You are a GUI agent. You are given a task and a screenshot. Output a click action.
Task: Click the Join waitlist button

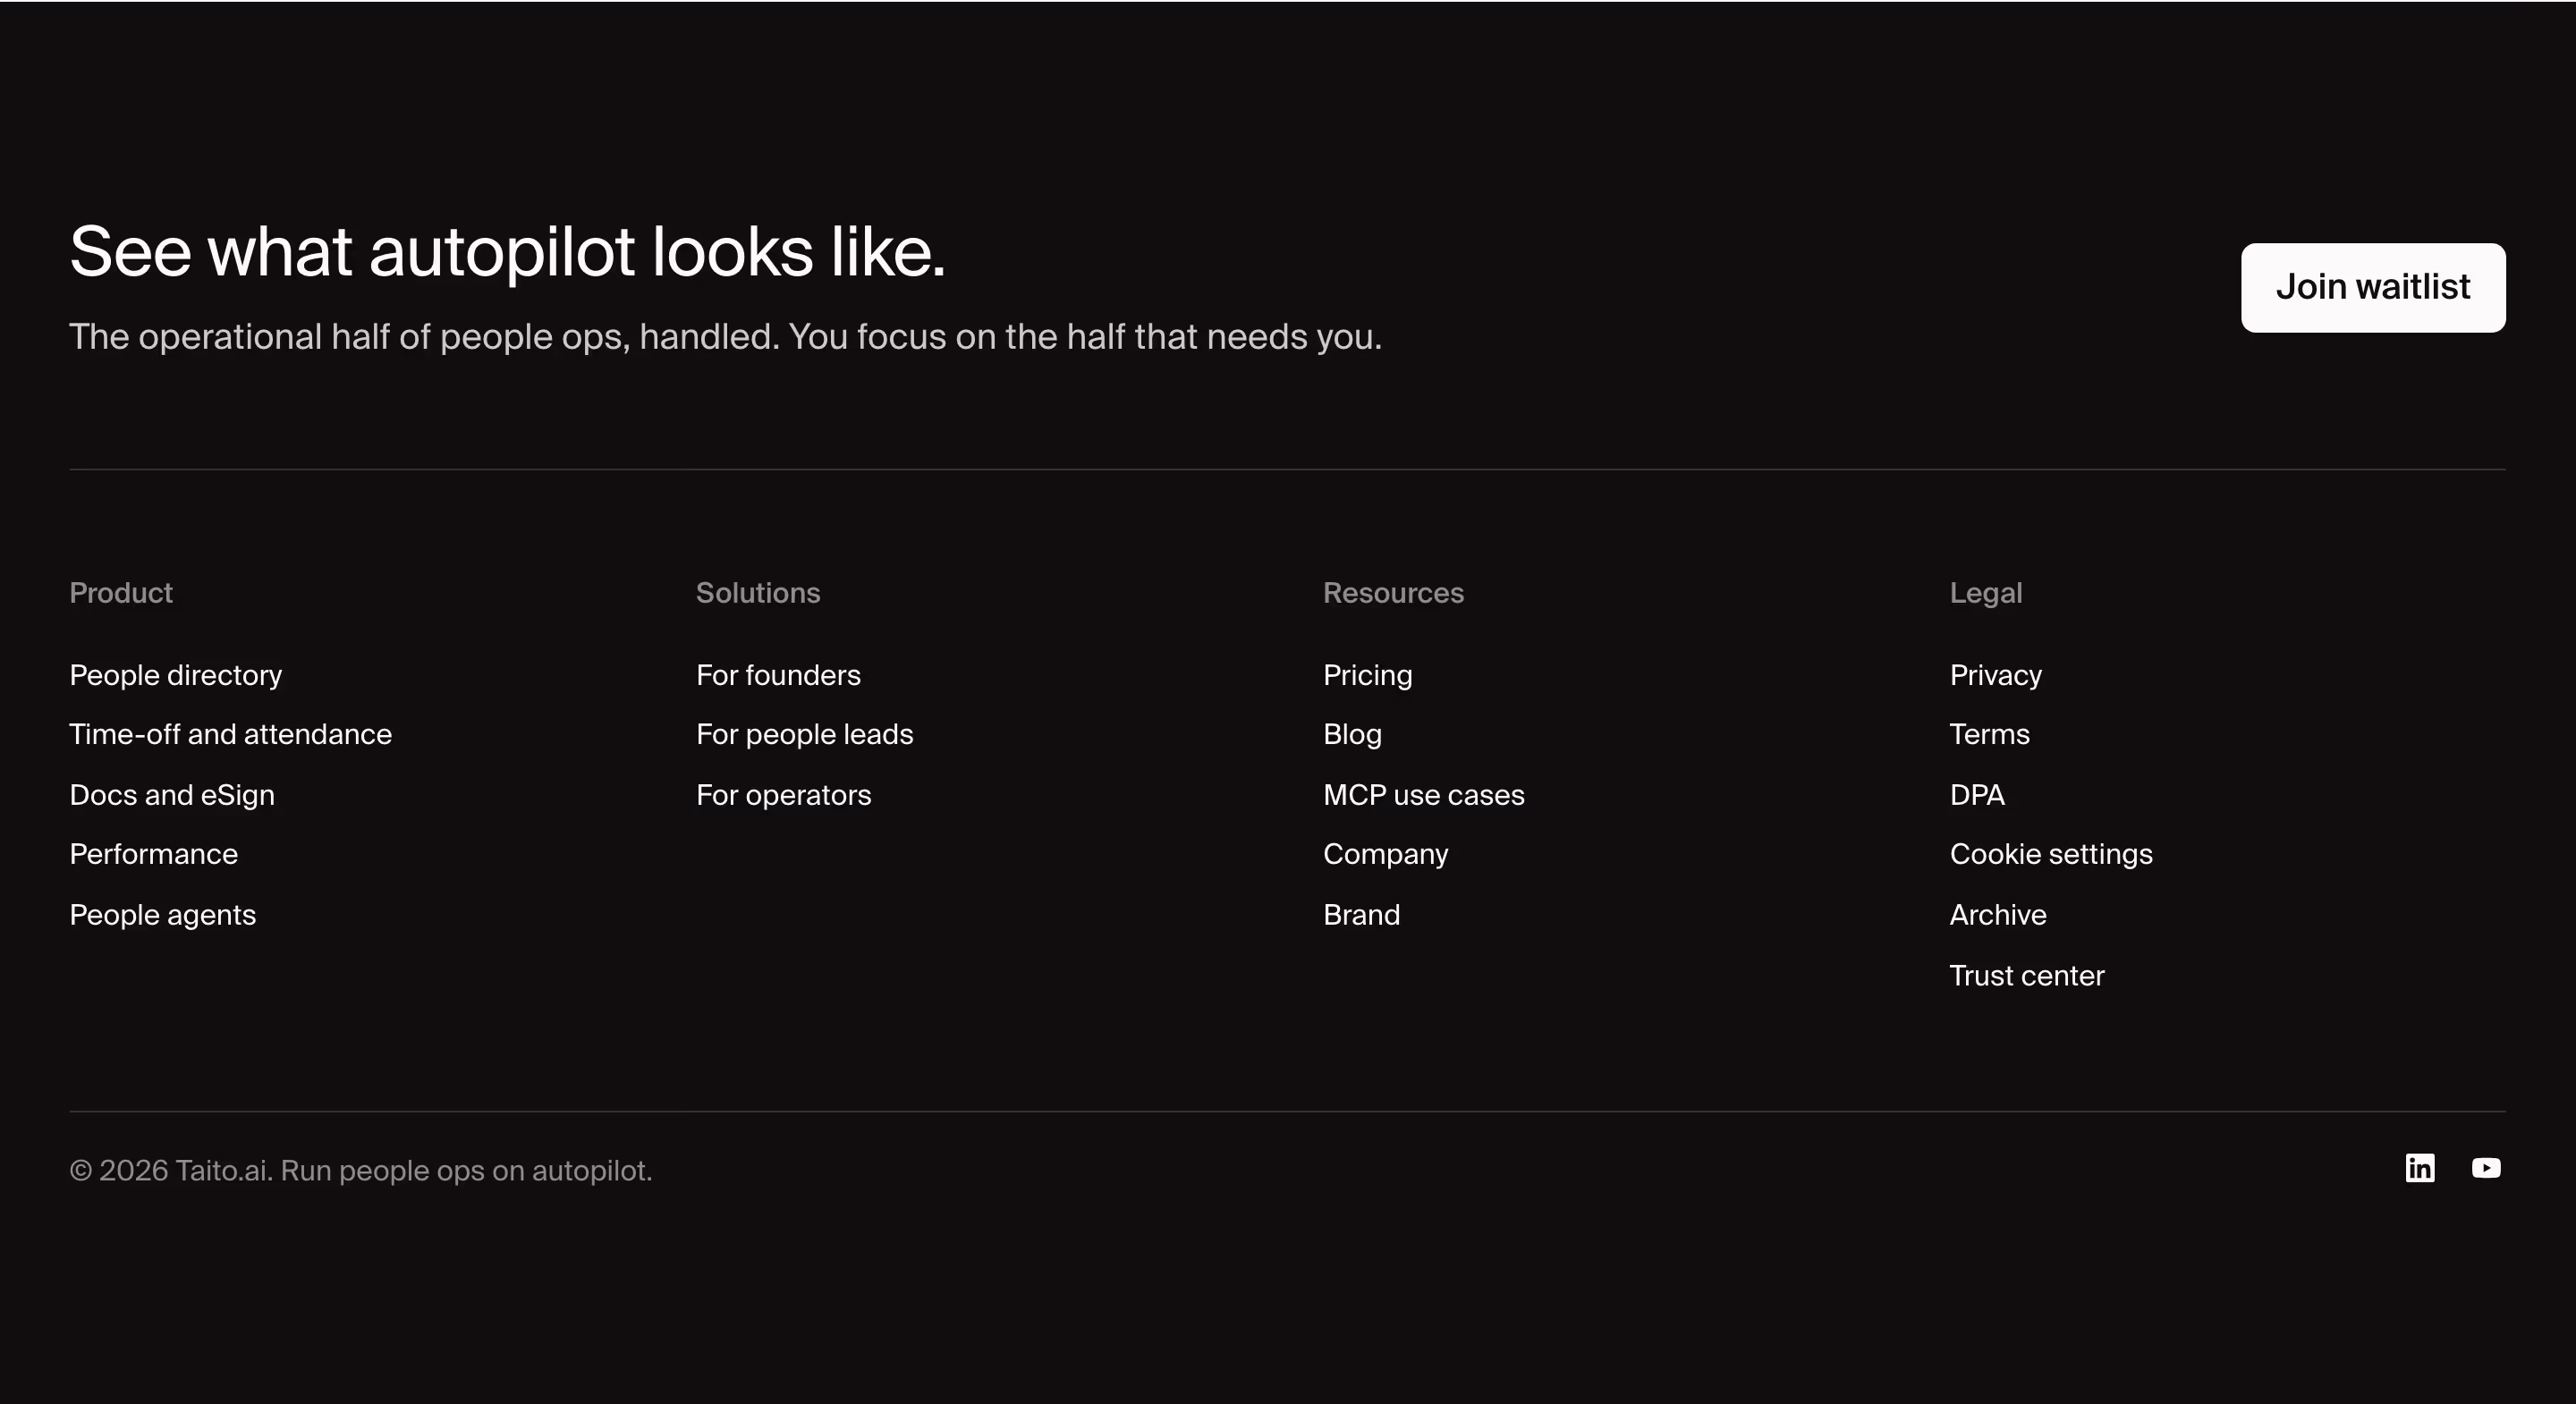coord(2373,287)
